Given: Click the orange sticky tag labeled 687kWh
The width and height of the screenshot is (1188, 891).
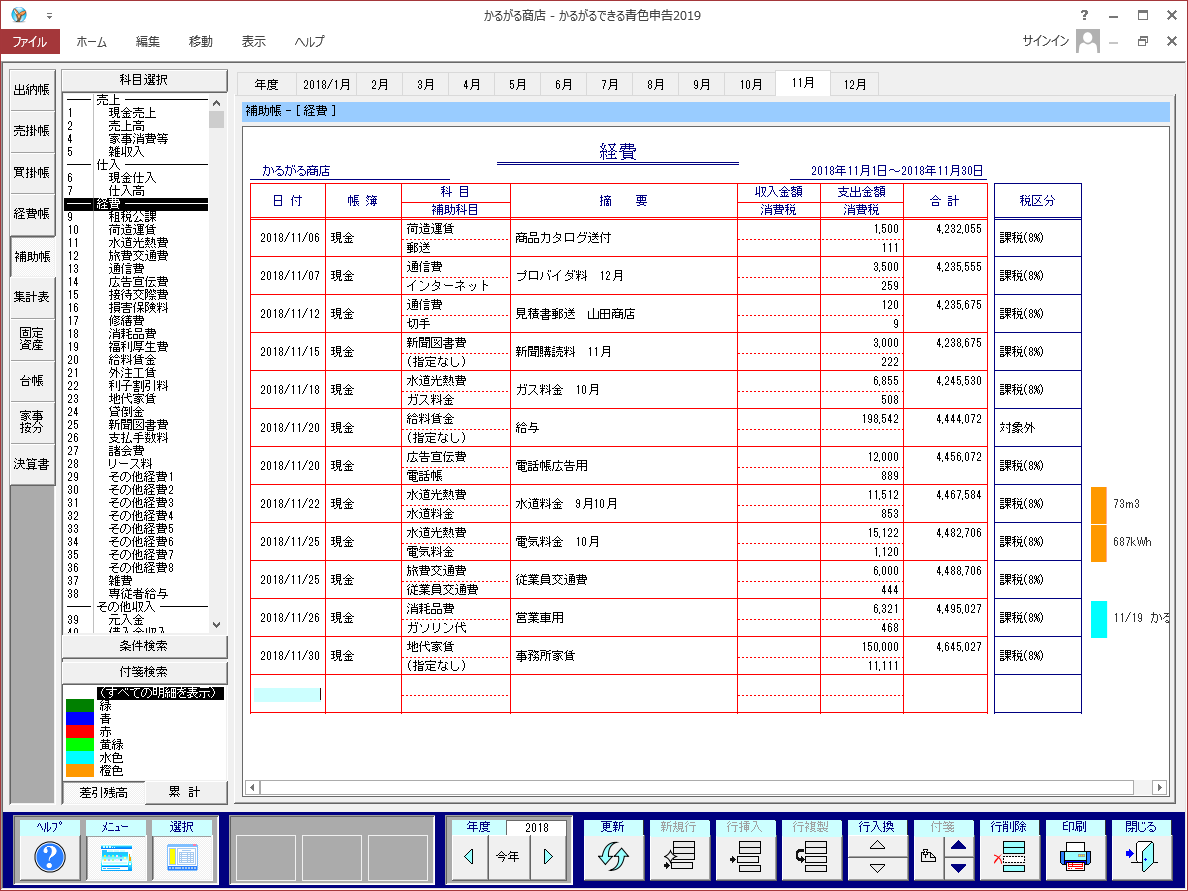Looking at the screenshot, I should click(1099, 542).
